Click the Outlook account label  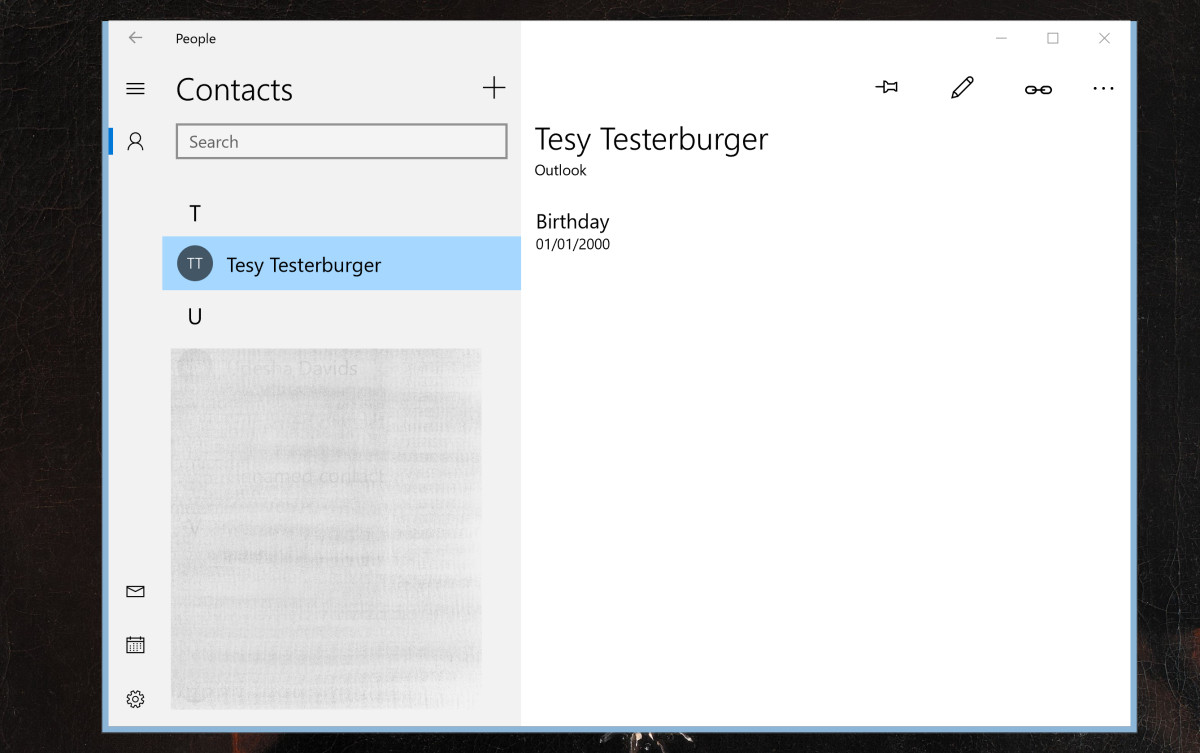[561, 170]
